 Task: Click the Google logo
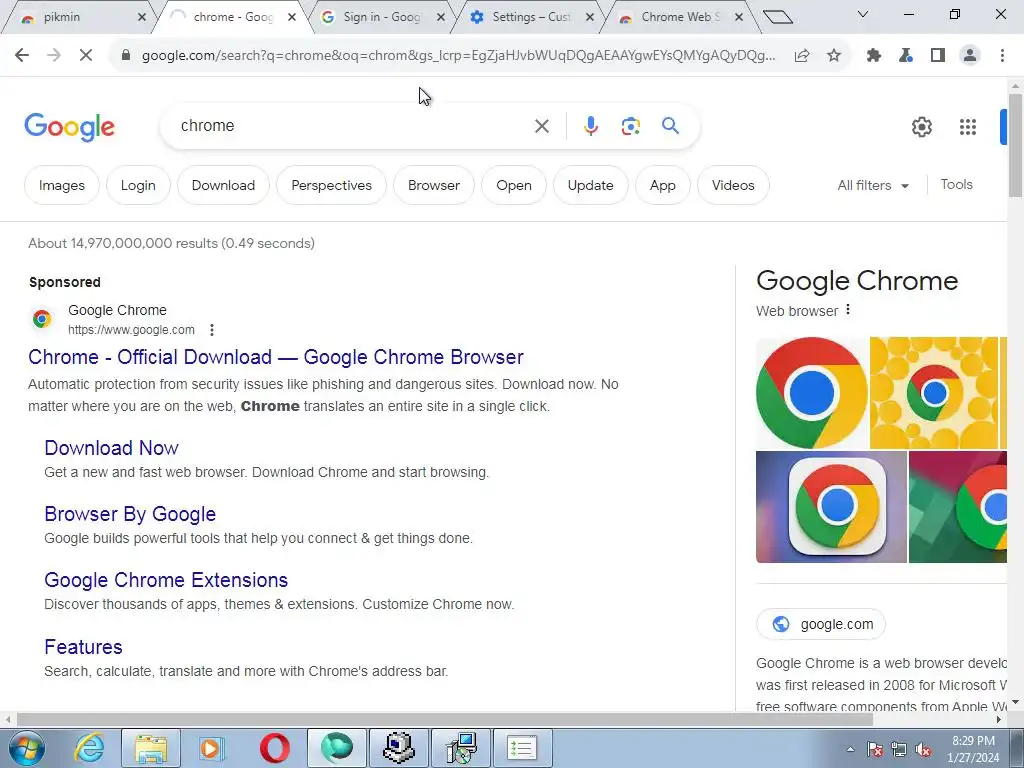pos(69,127)
